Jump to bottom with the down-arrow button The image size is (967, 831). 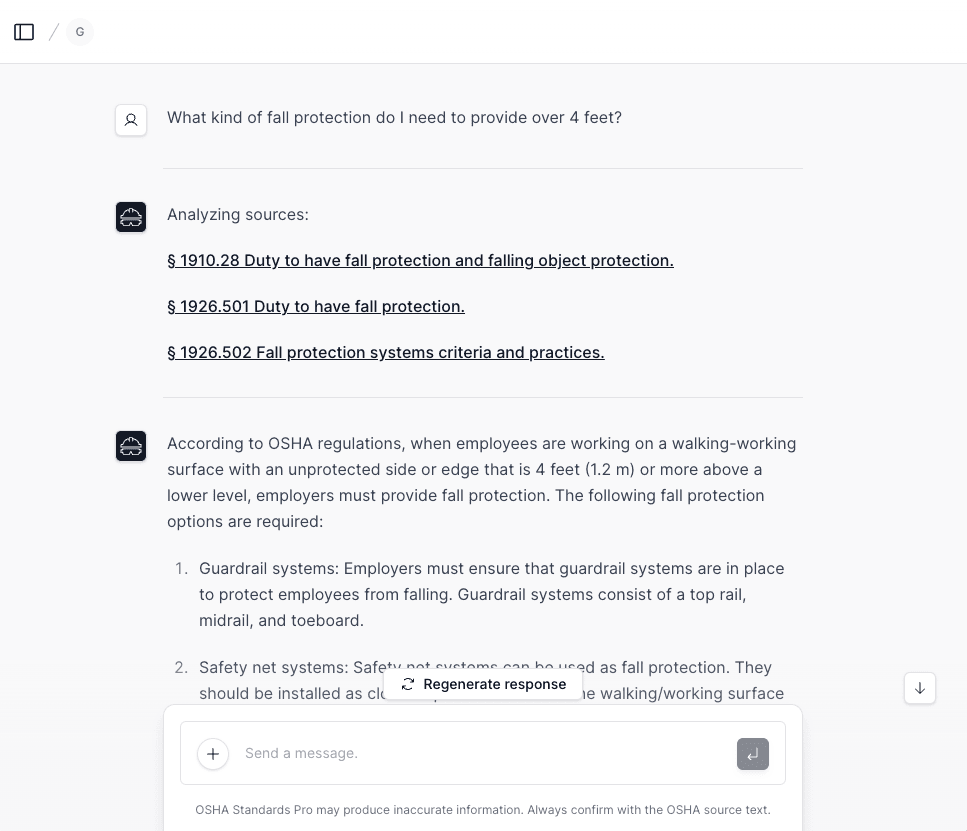920,688
